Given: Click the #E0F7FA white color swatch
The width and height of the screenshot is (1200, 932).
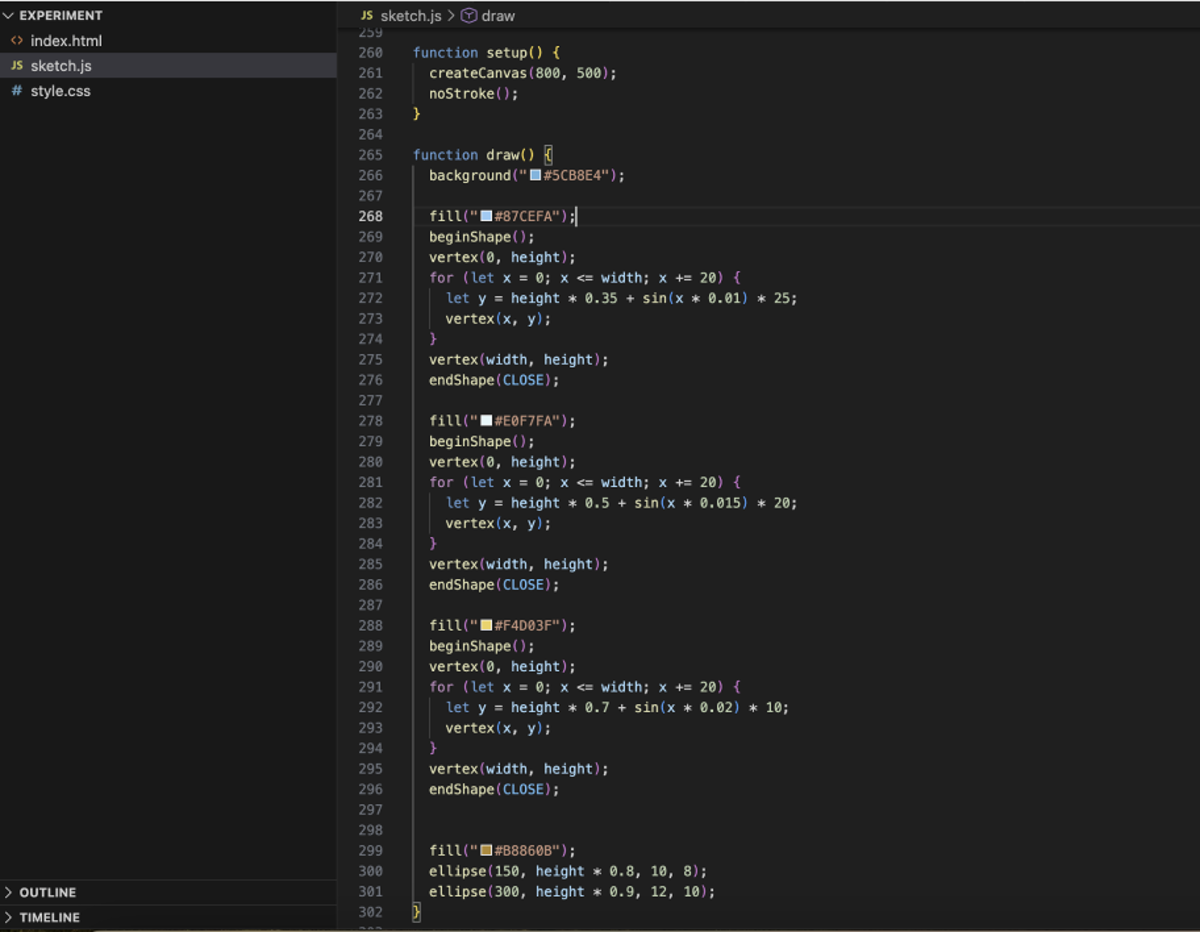Looking at the screenshot, I should [x=486, y=421].
